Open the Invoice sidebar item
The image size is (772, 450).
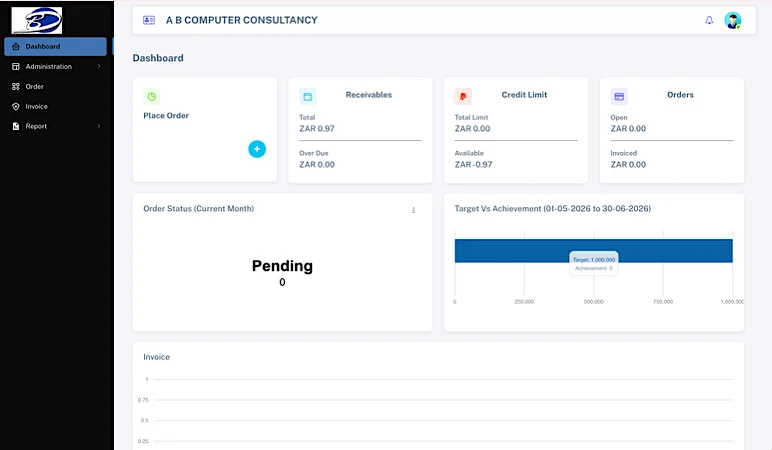point(55,106)
